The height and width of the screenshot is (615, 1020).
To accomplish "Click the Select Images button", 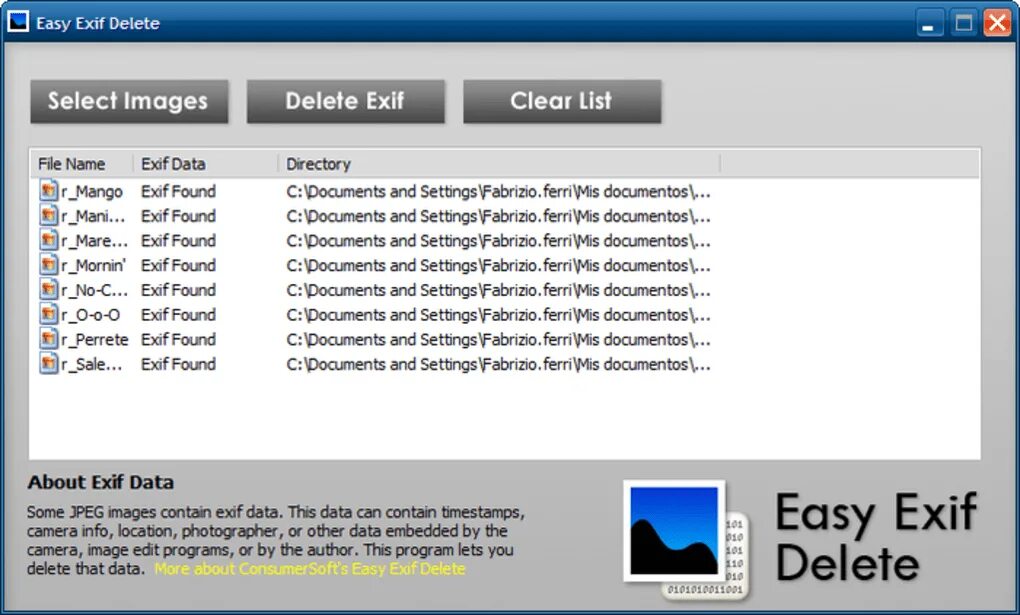I will pos(129,102).
